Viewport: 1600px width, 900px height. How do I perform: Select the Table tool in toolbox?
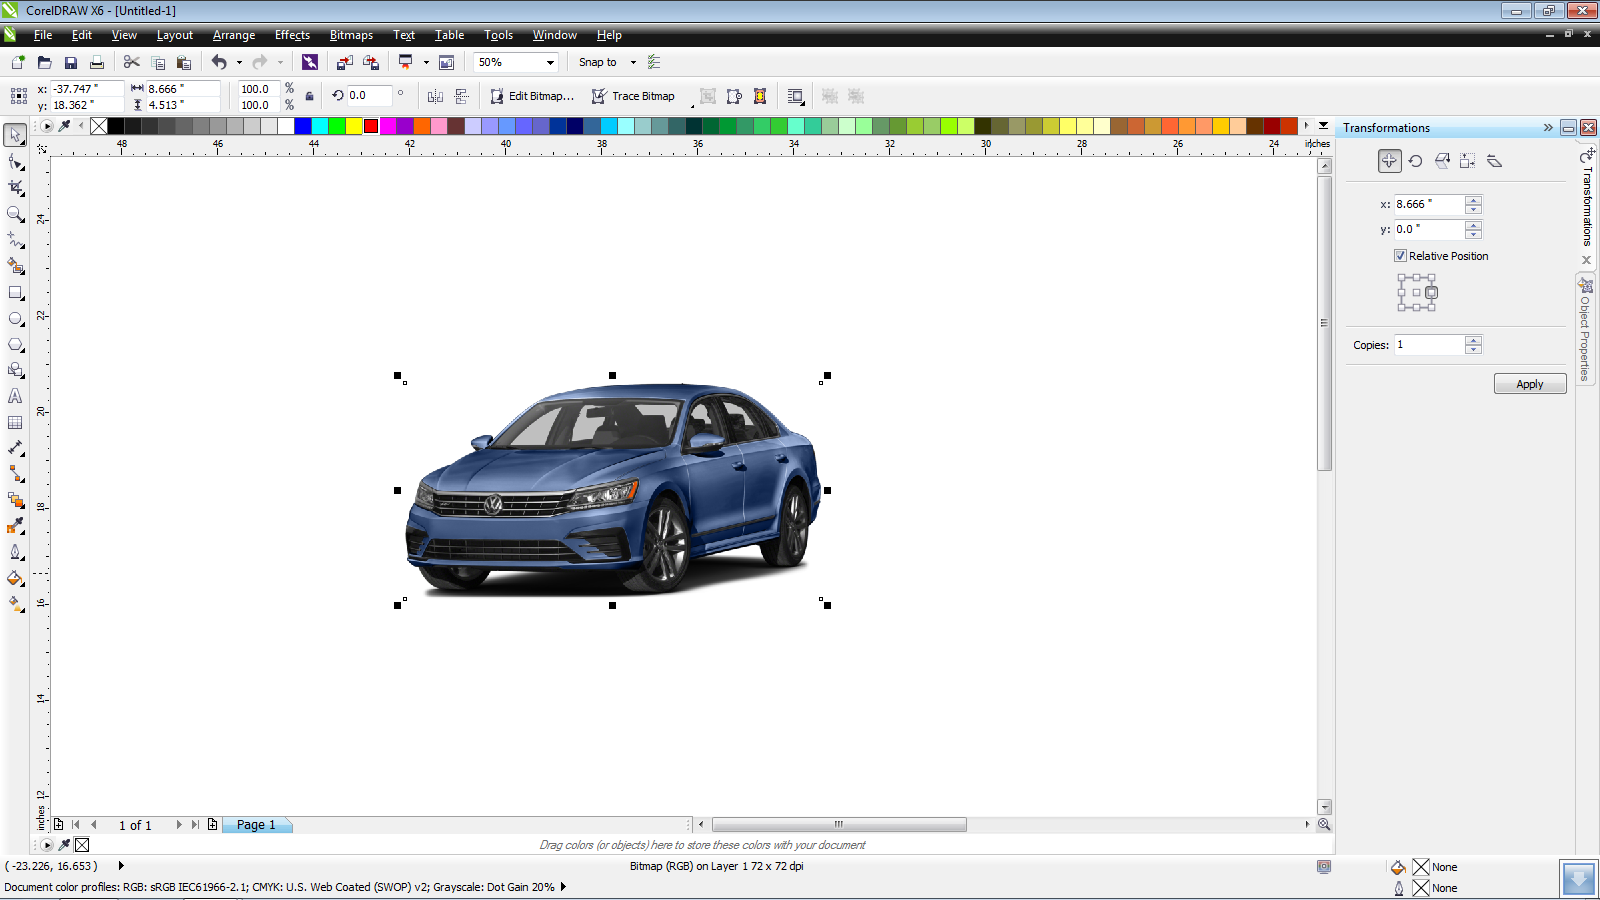pos(15,422)
